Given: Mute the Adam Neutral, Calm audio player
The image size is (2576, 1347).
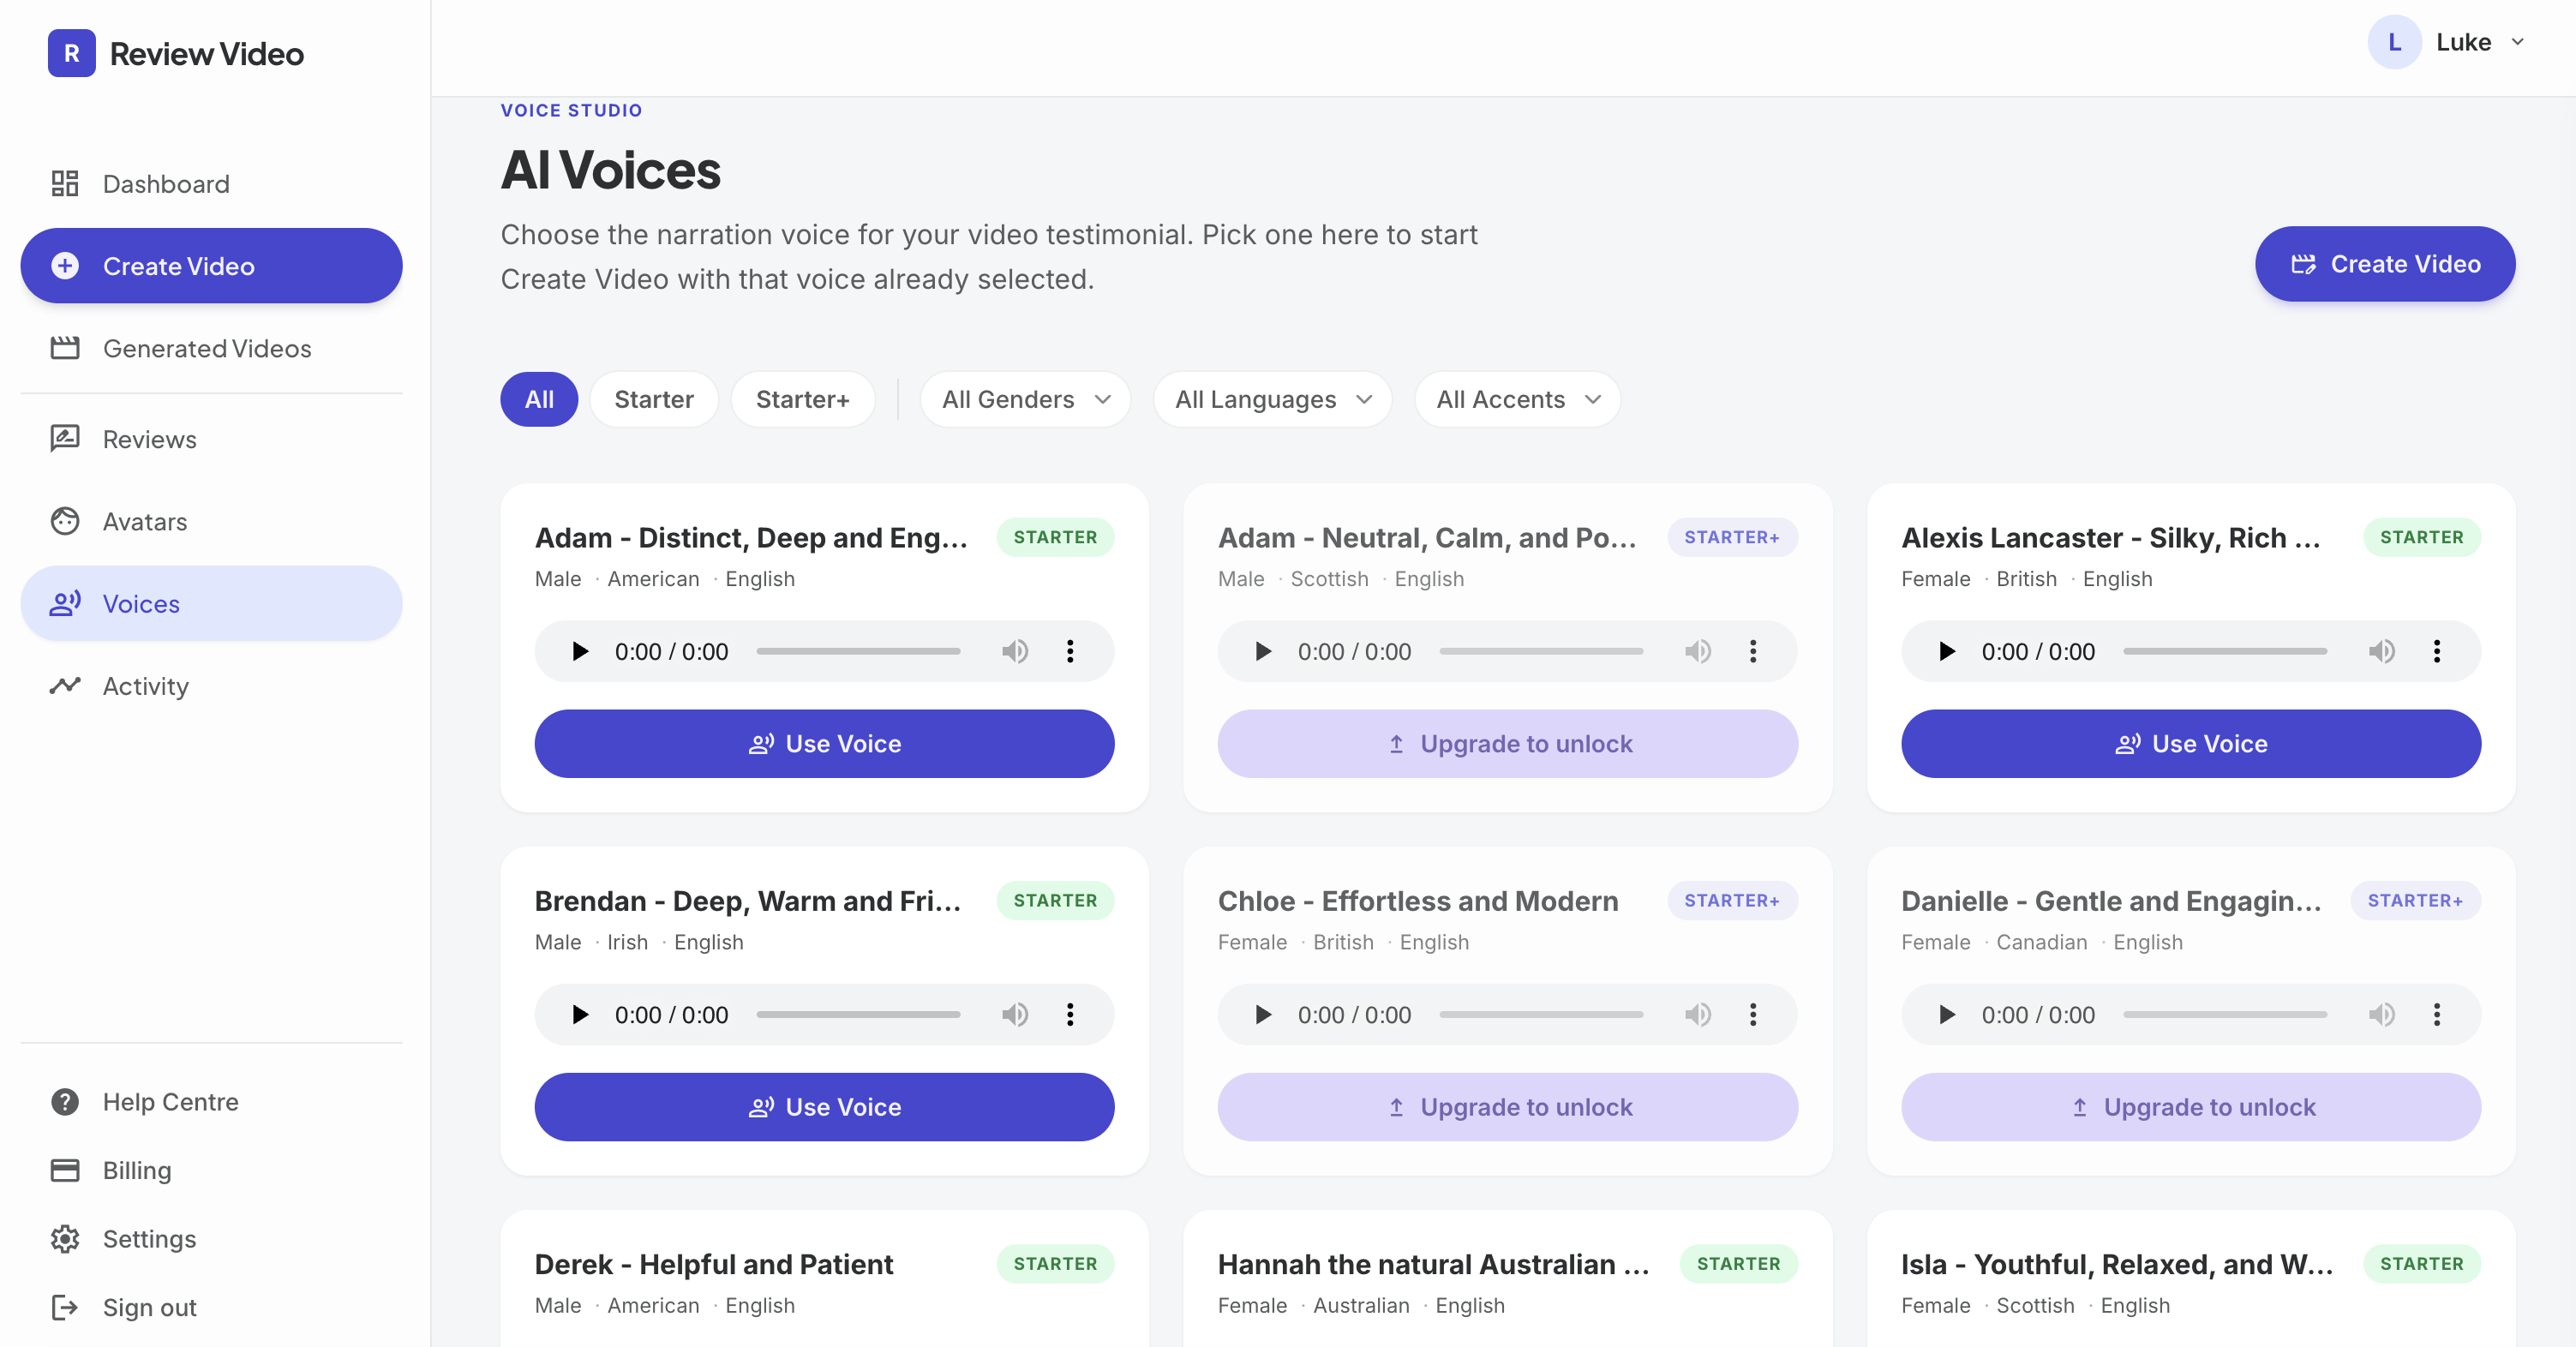Looking at the screenshot, I should (1698, 652).
